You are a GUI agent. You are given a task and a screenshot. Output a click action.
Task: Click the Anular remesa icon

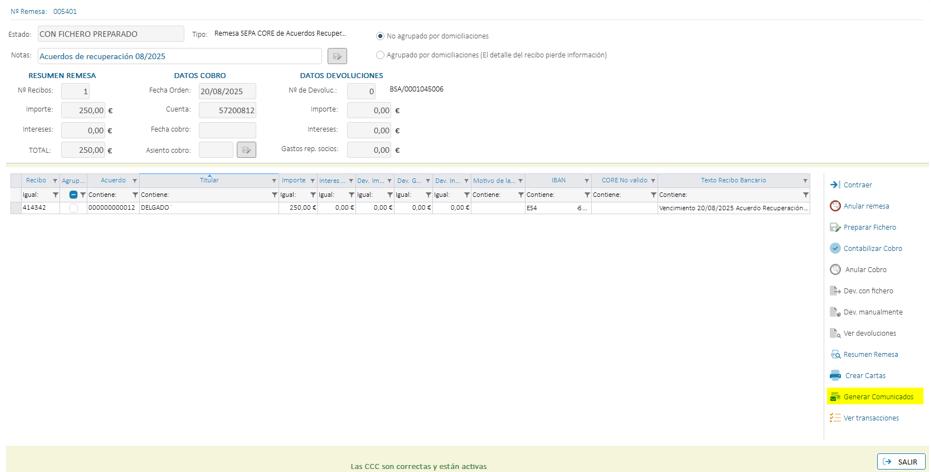point(835,206)
